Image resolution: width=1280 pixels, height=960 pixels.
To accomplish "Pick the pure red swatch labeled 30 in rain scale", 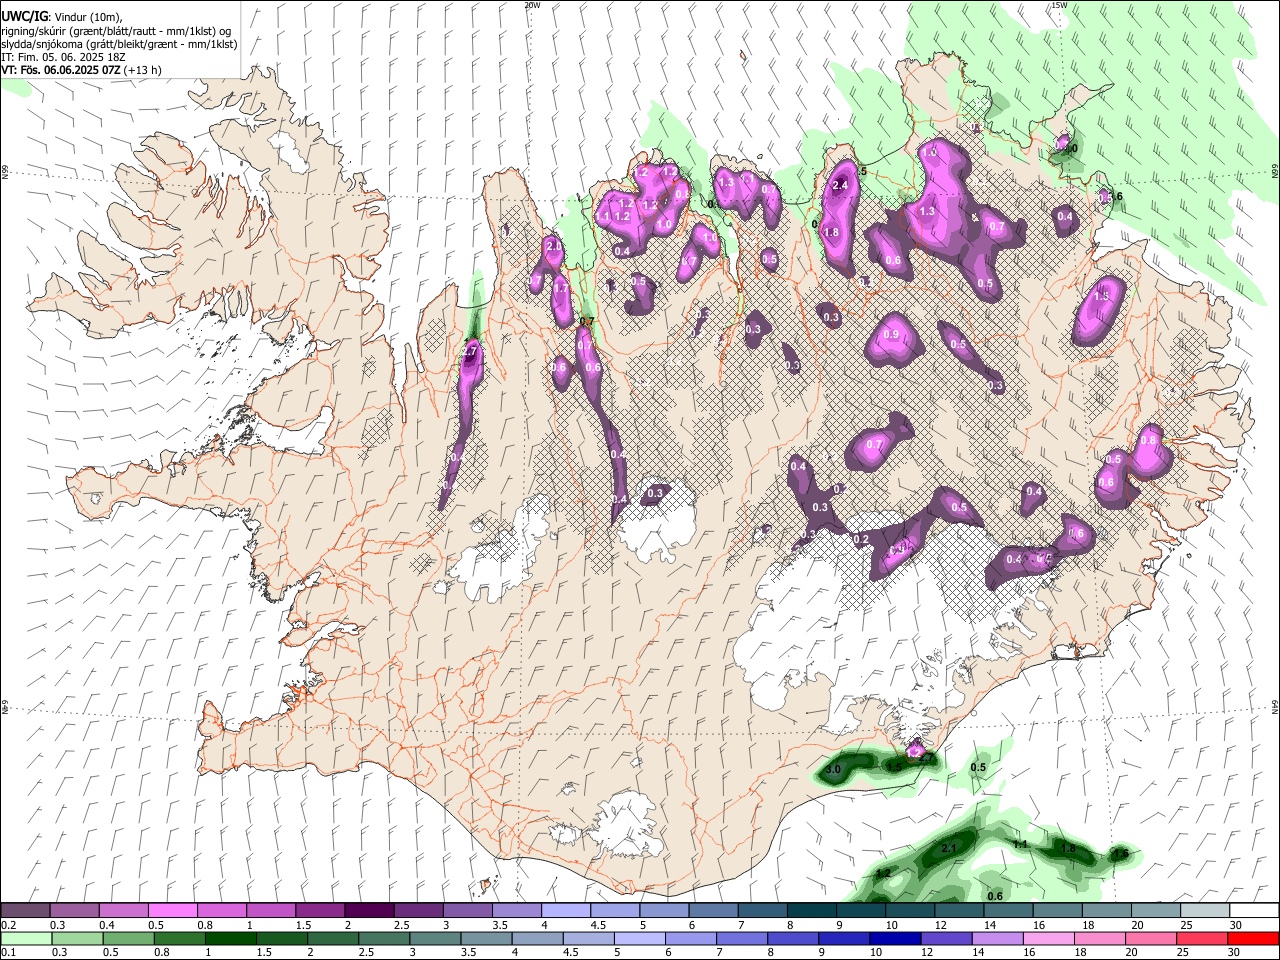I will pyautogui.click(x=1253, y=939).
